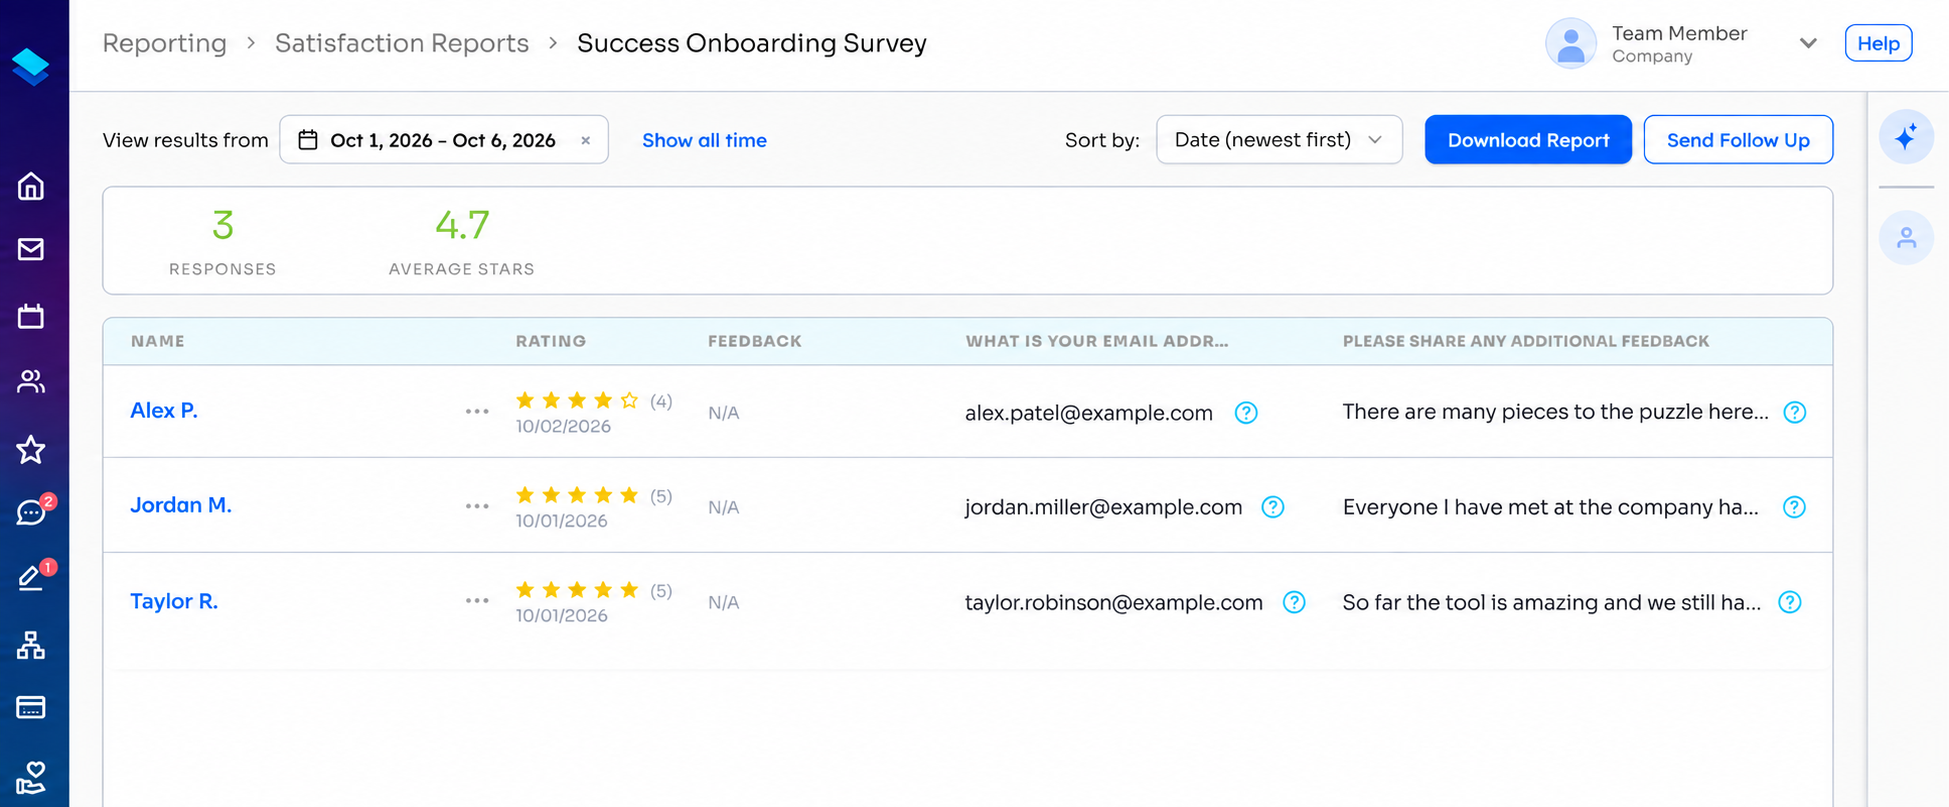Open the hand-with-heart icon in sidebar
This screenshot has height=807, width=1949.
[31, 776]
